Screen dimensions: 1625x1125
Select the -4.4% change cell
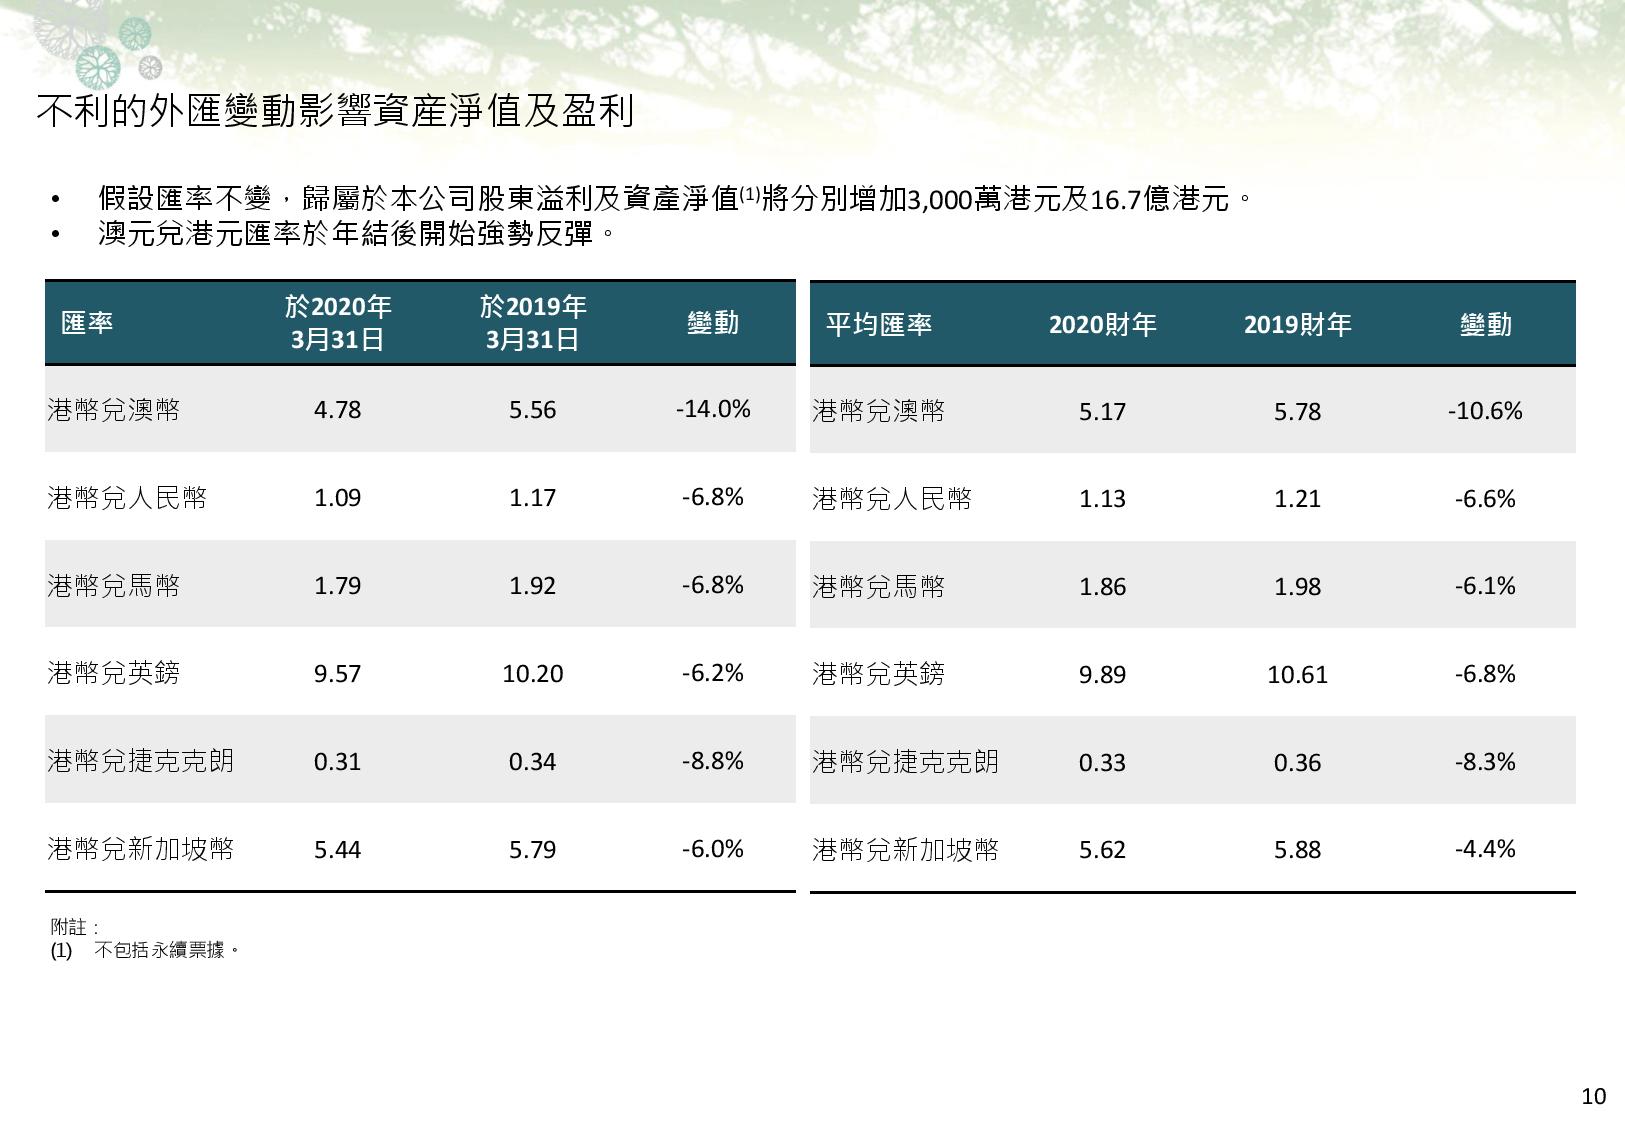pos(1485,848)
